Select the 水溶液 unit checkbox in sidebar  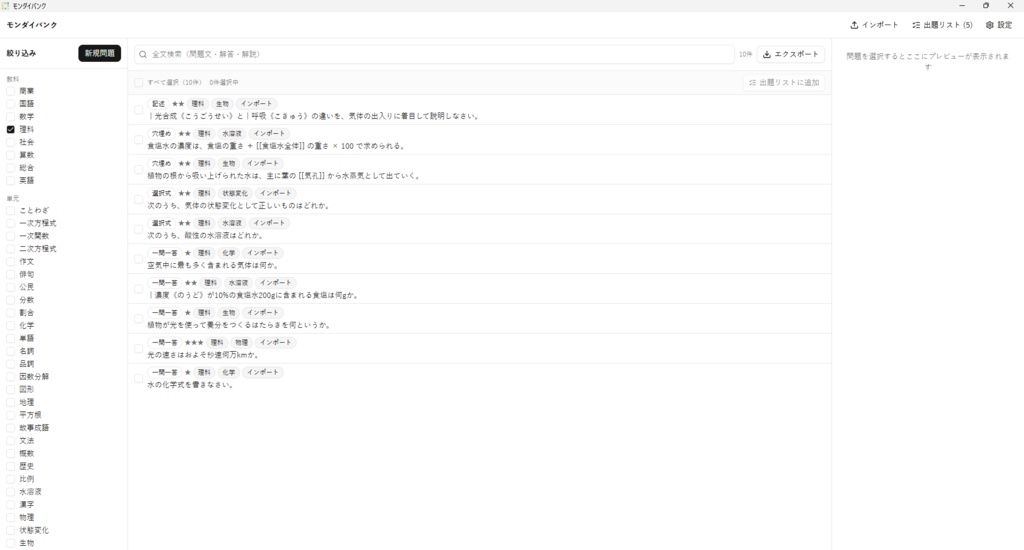(x=10, y=492)
